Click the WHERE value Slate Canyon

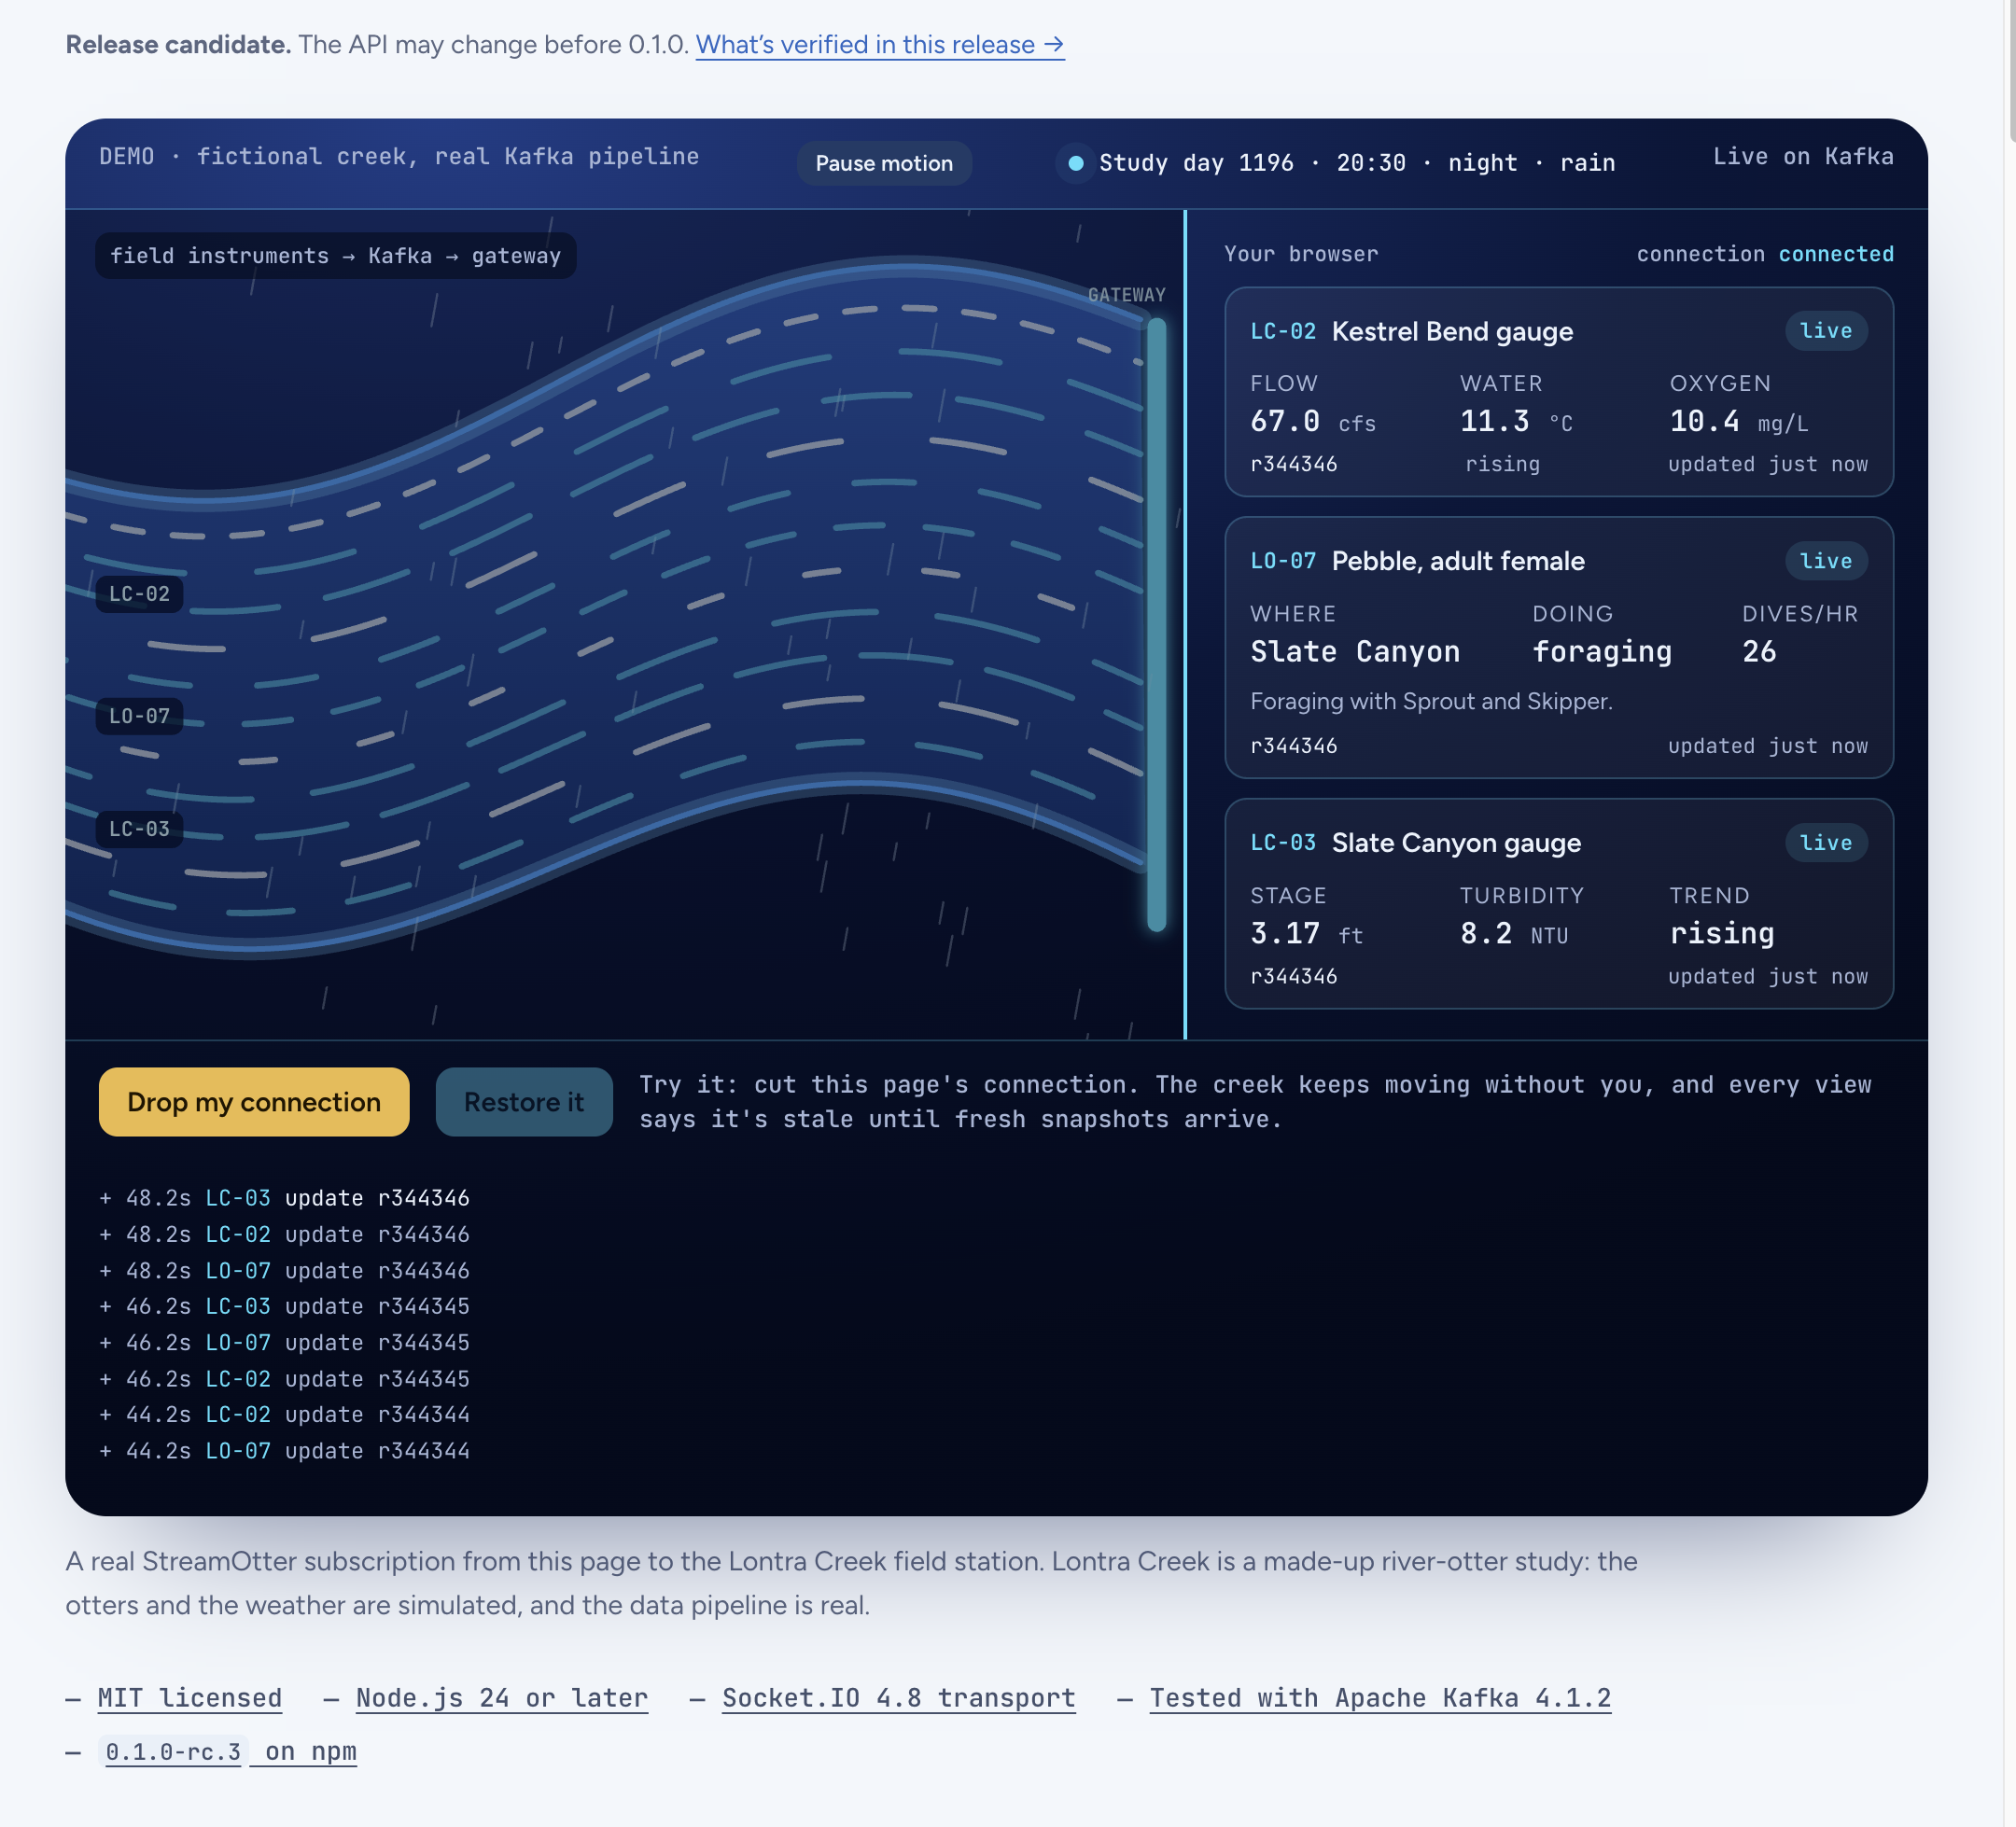click(1355, 652)
